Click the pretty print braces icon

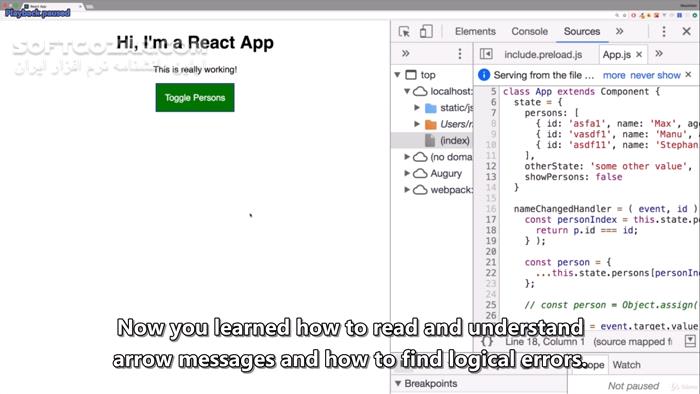click(x=487, y=342)
